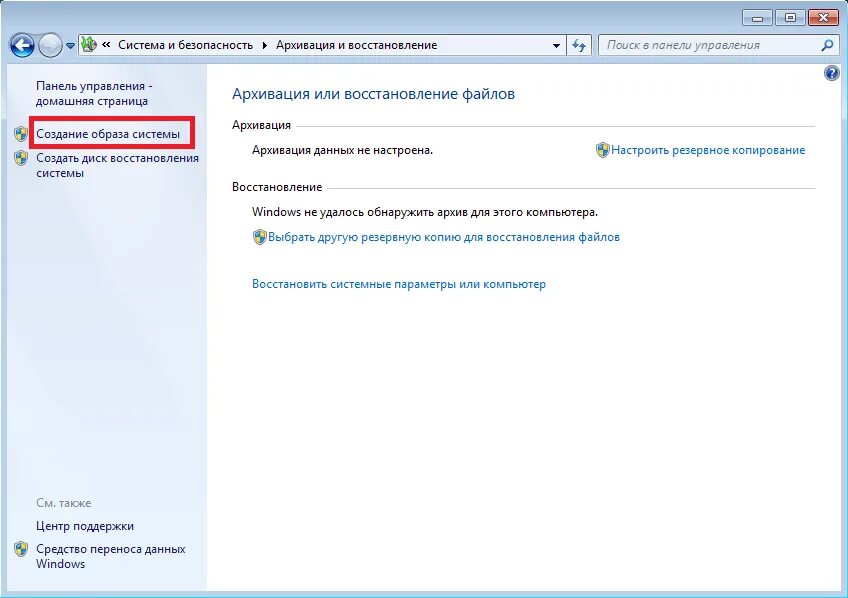Click the shield icon beside Создать диск восстановления
This screenshot has width=848, height=598.
tap(21, 158)
